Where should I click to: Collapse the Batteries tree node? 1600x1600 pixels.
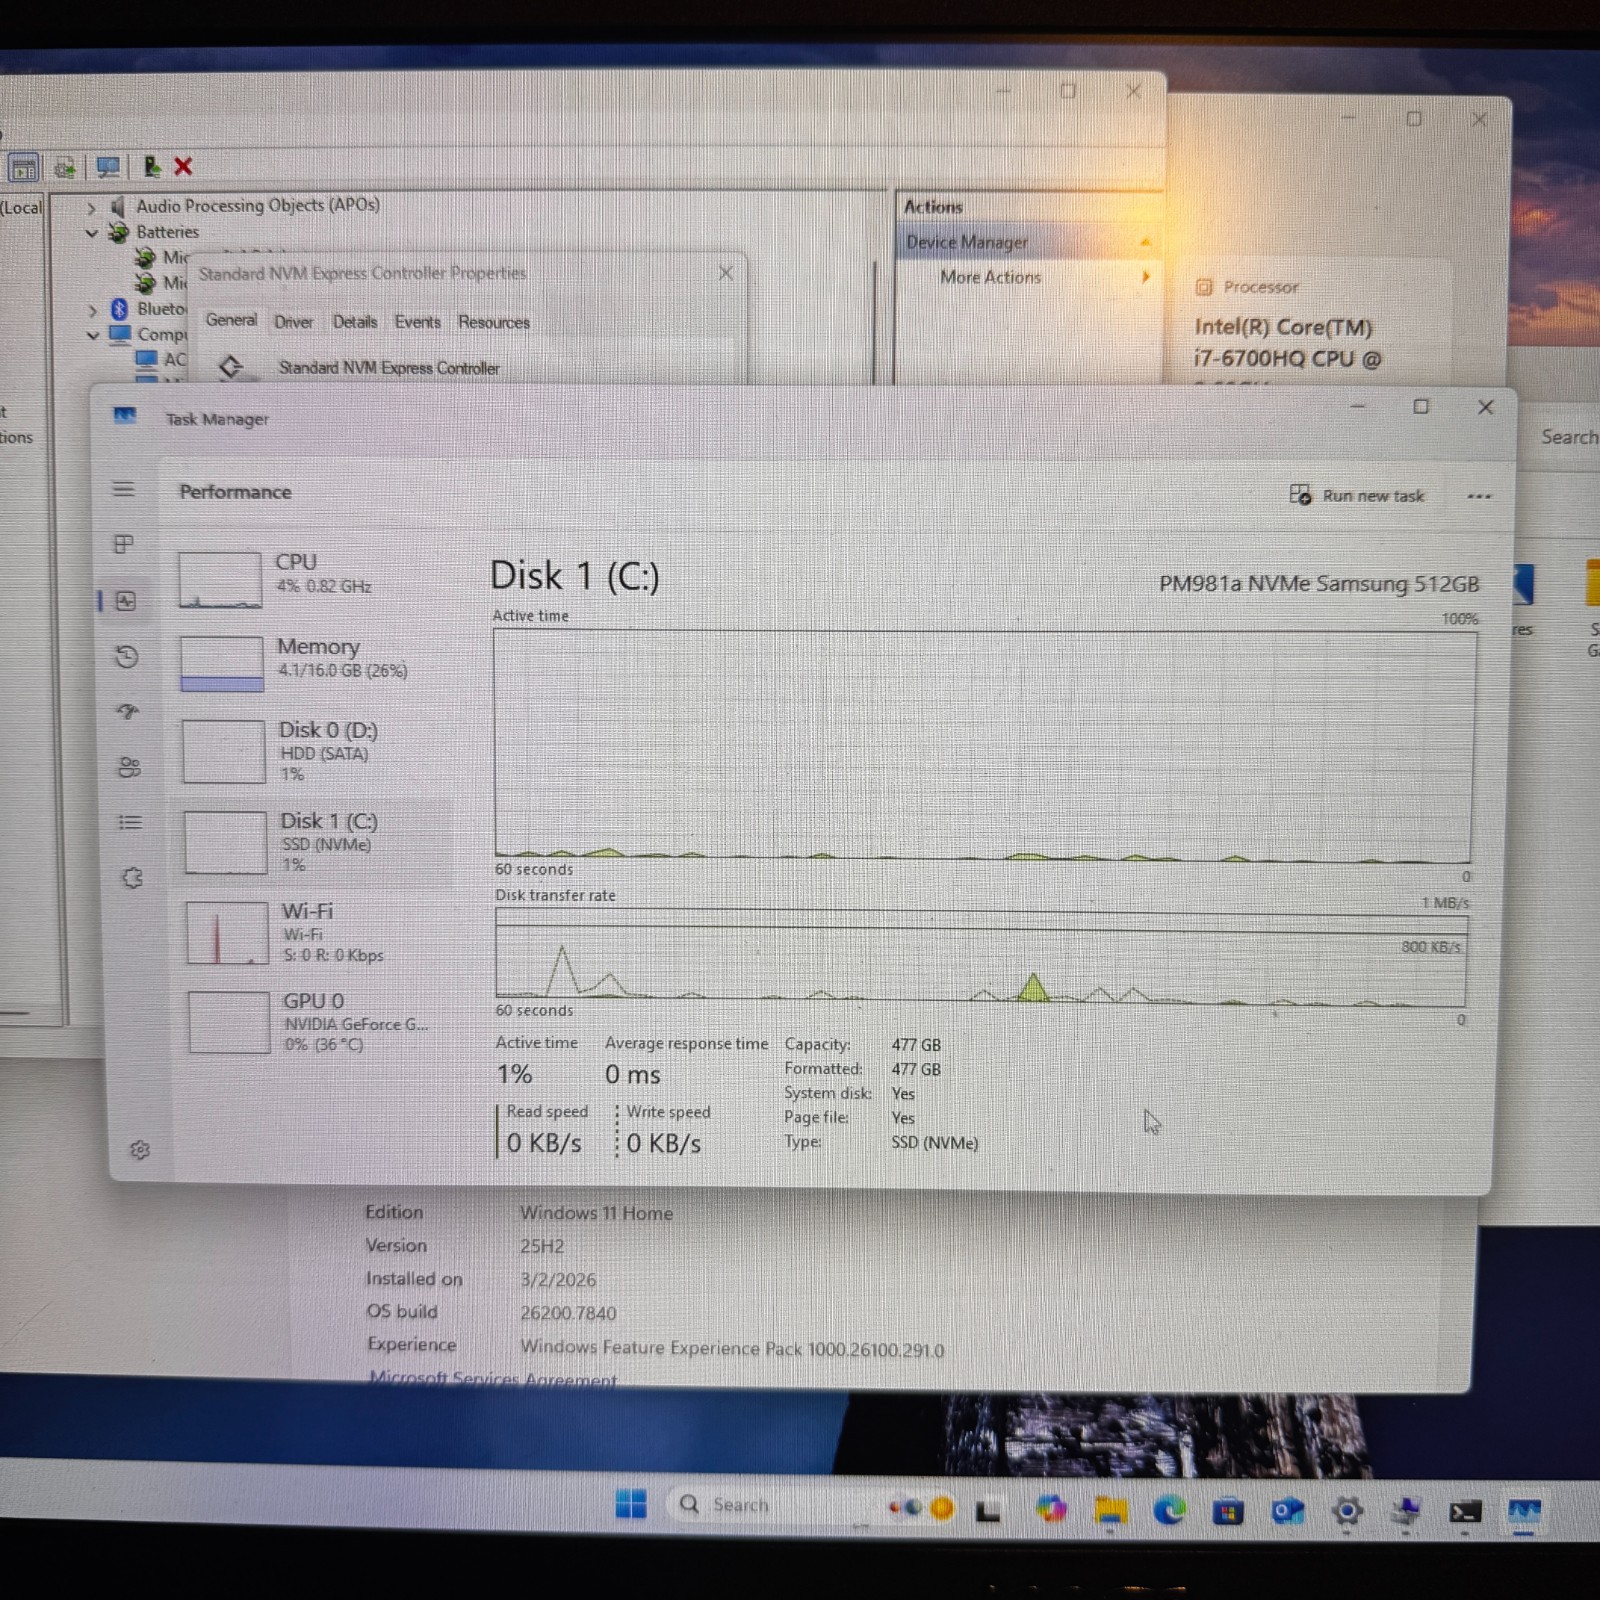(92, 233)
